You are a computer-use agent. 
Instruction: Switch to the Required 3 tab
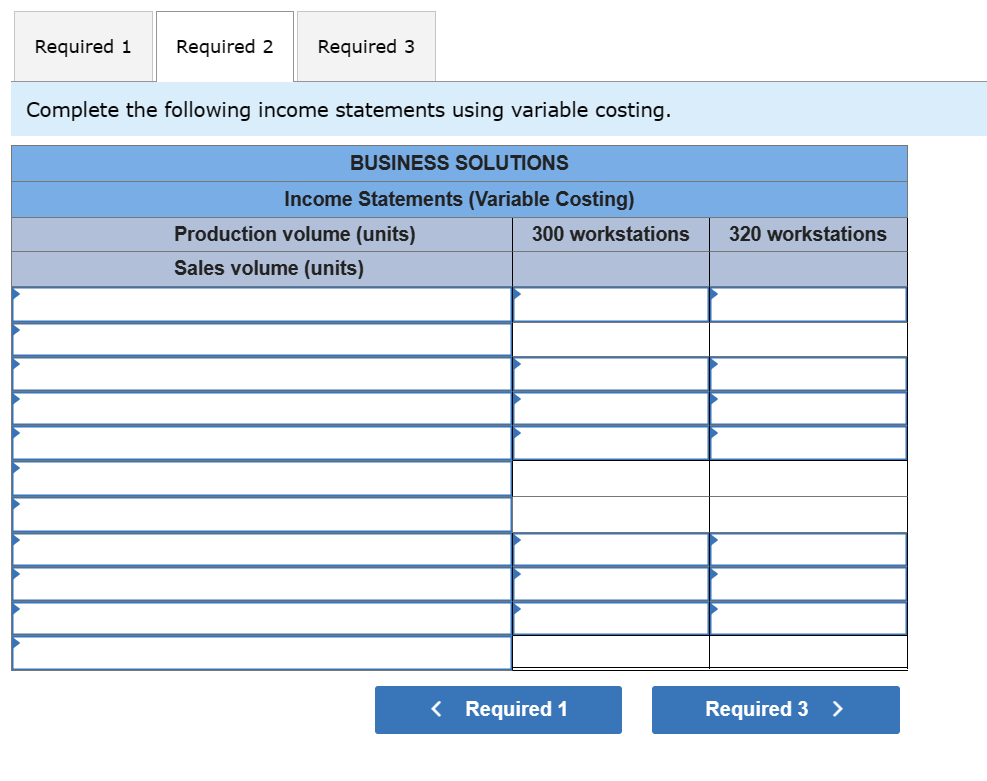[366, 46]
